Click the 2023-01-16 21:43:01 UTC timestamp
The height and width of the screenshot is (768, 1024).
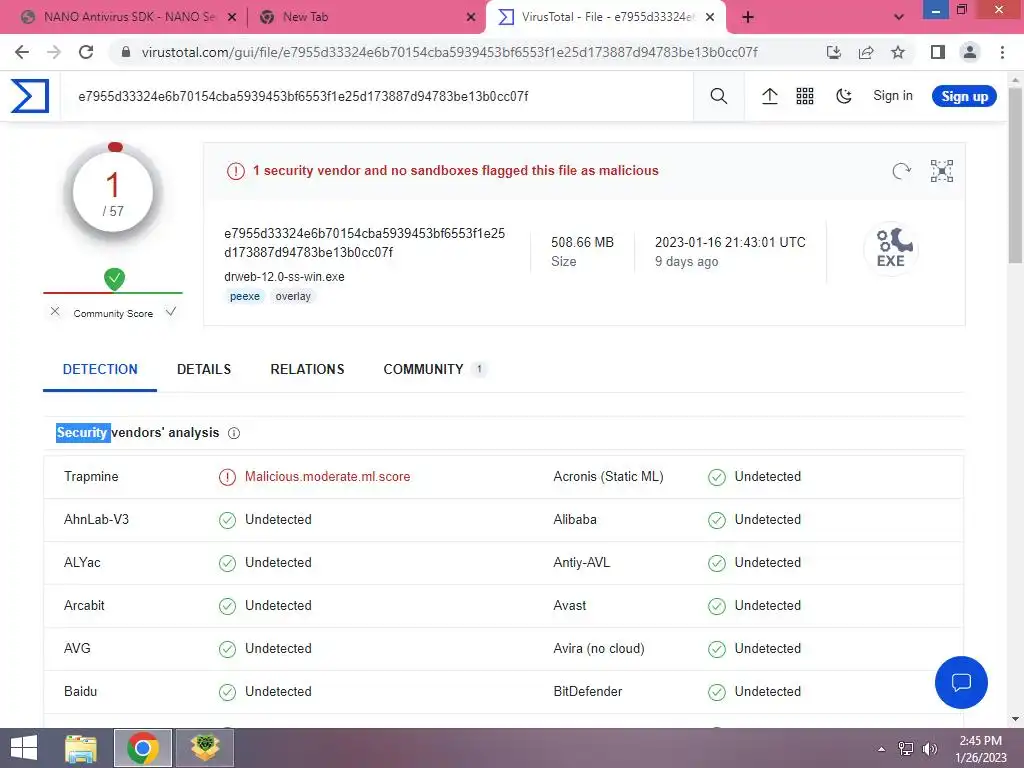click(x=730, y=242)
